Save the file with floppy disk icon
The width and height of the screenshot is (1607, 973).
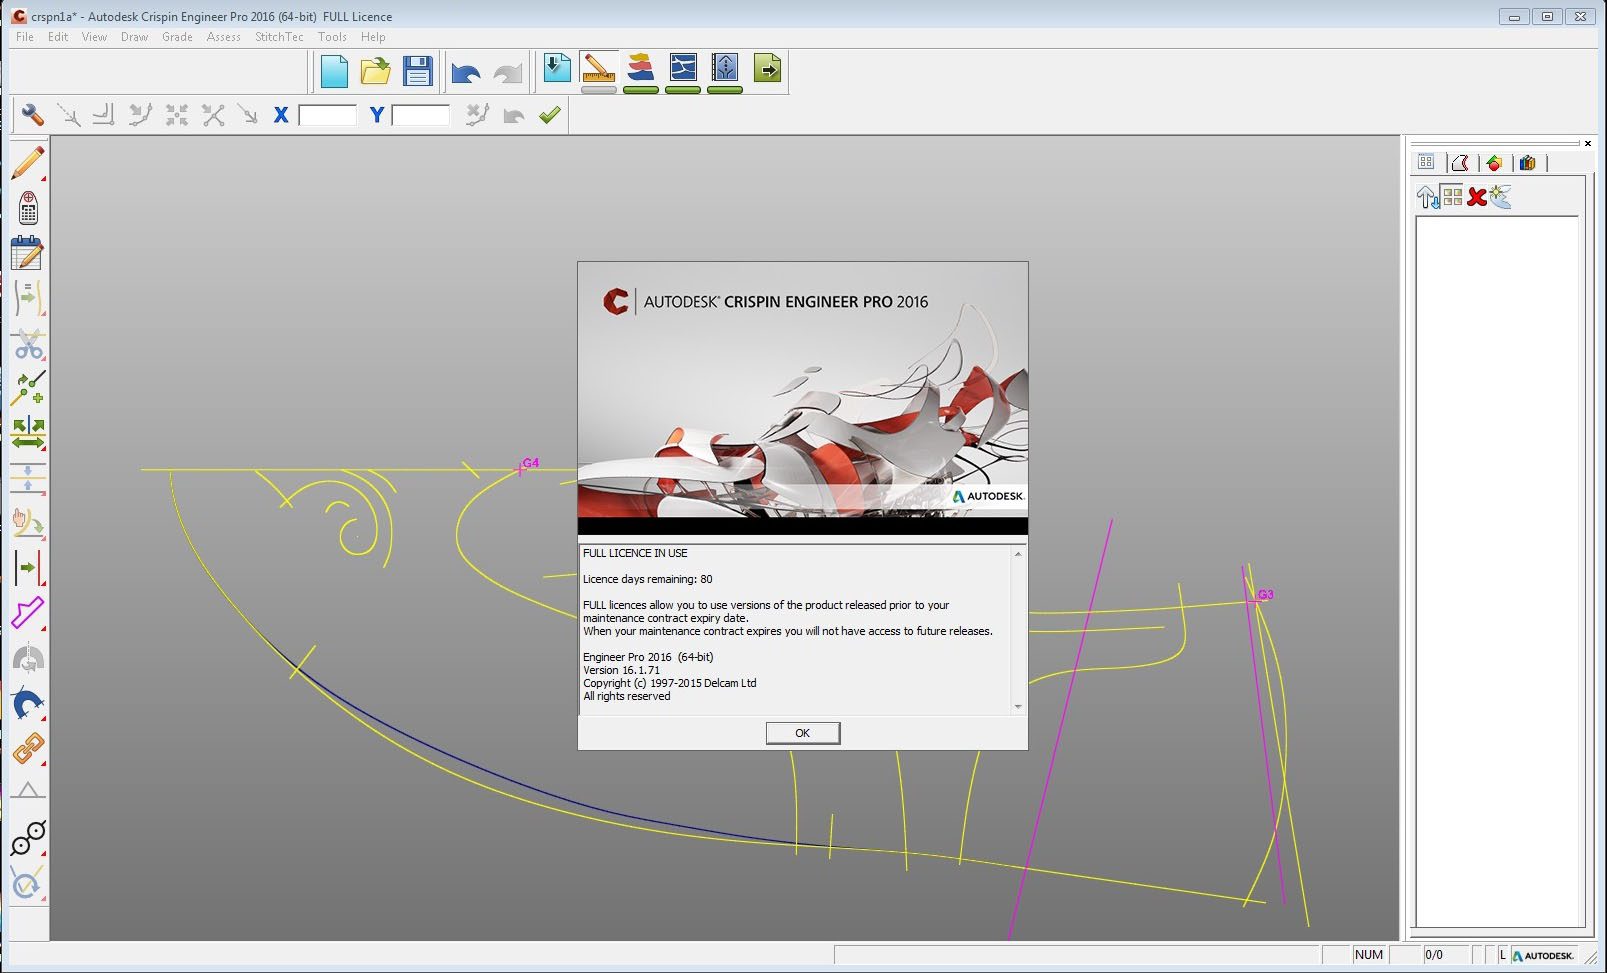[417, 70]
